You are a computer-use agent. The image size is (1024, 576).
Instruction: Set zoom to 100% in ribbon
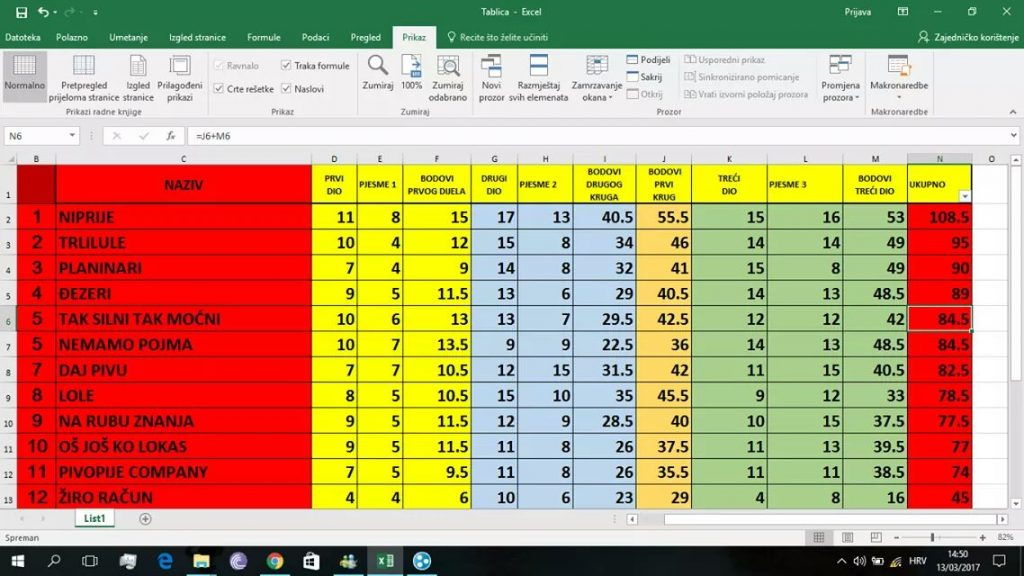[x=411, y=73]
